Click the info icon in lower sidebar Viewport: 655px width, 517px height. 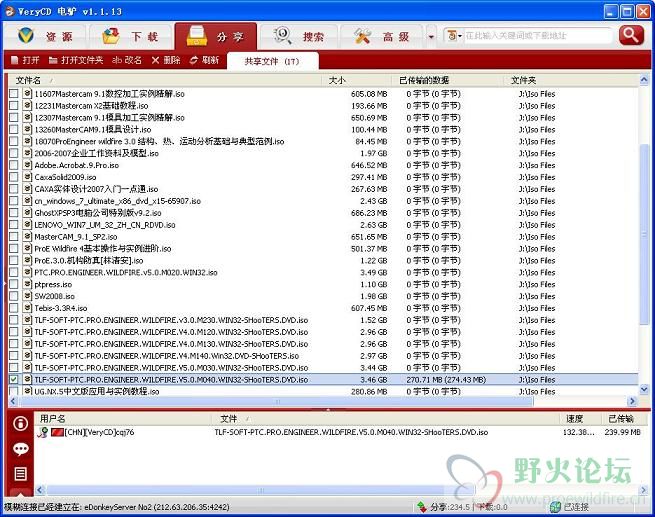pos(20,423)
